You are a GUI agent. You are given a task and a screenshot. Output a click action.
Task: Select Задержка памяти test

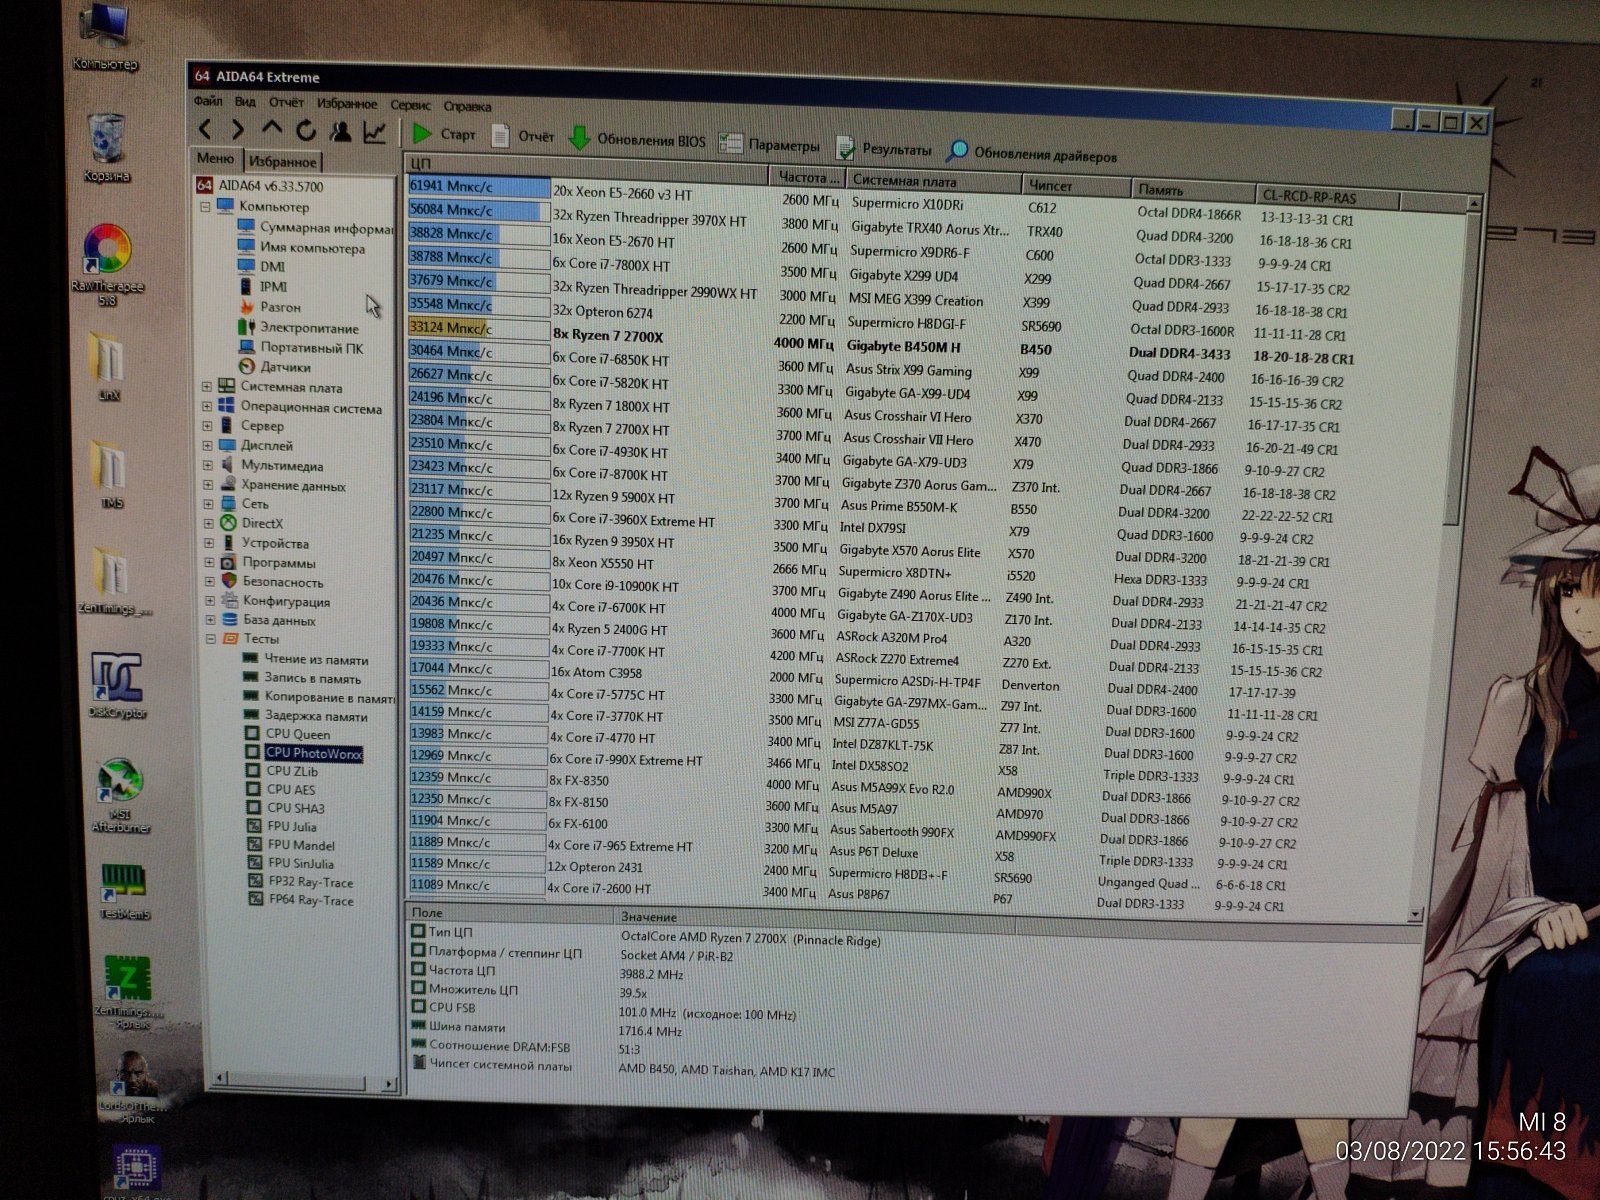click(306, 716)
